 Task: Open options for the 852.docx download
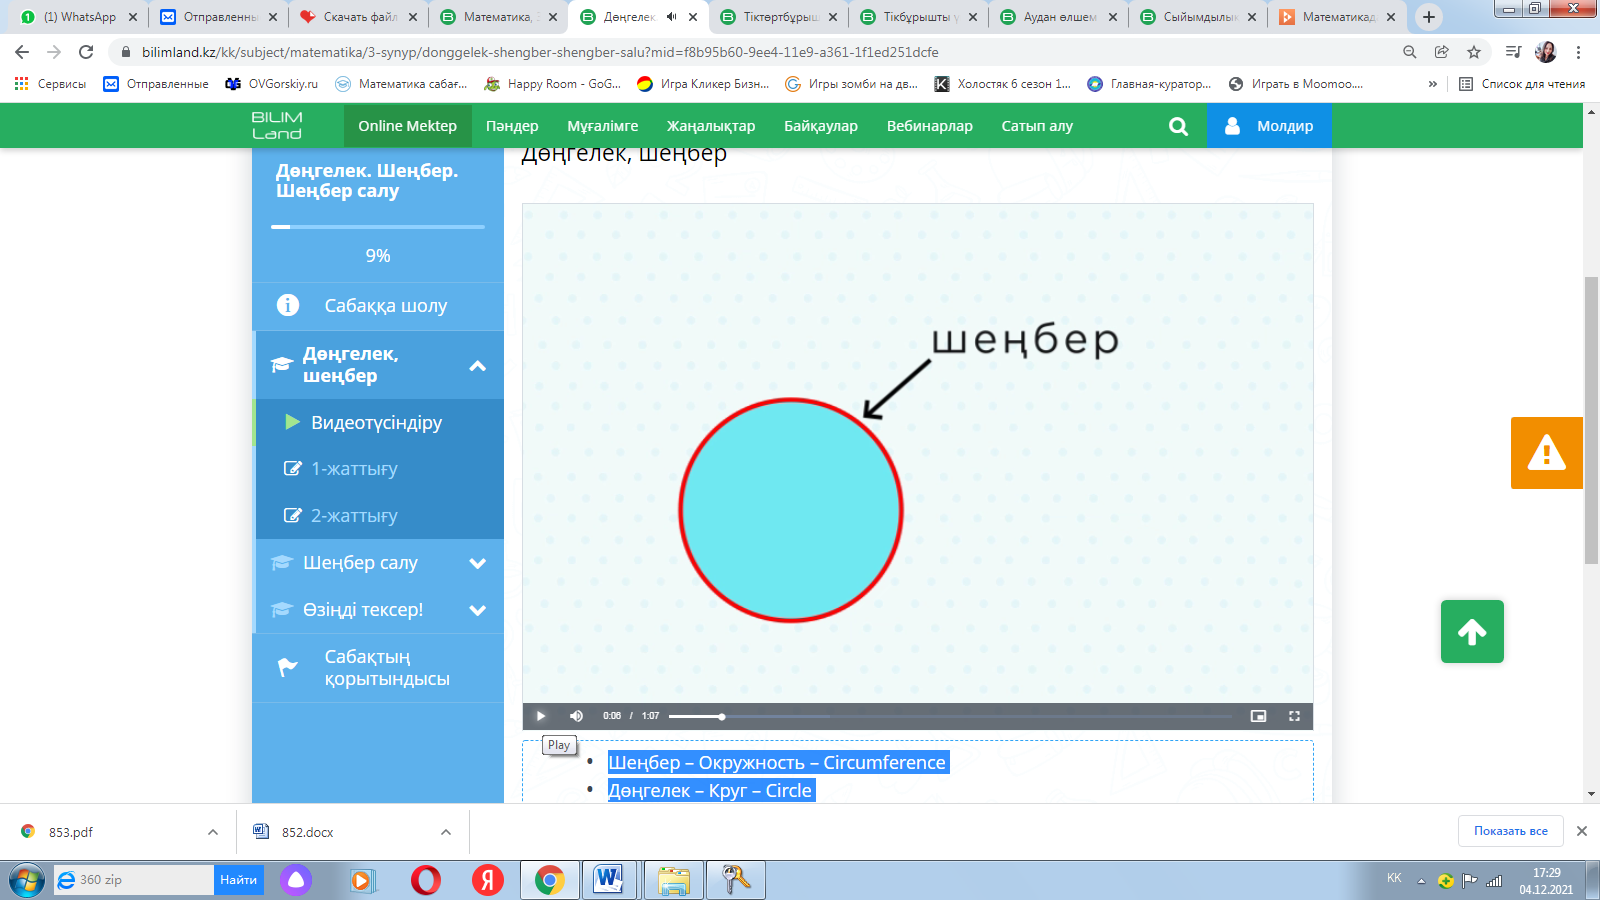(446, 832)
